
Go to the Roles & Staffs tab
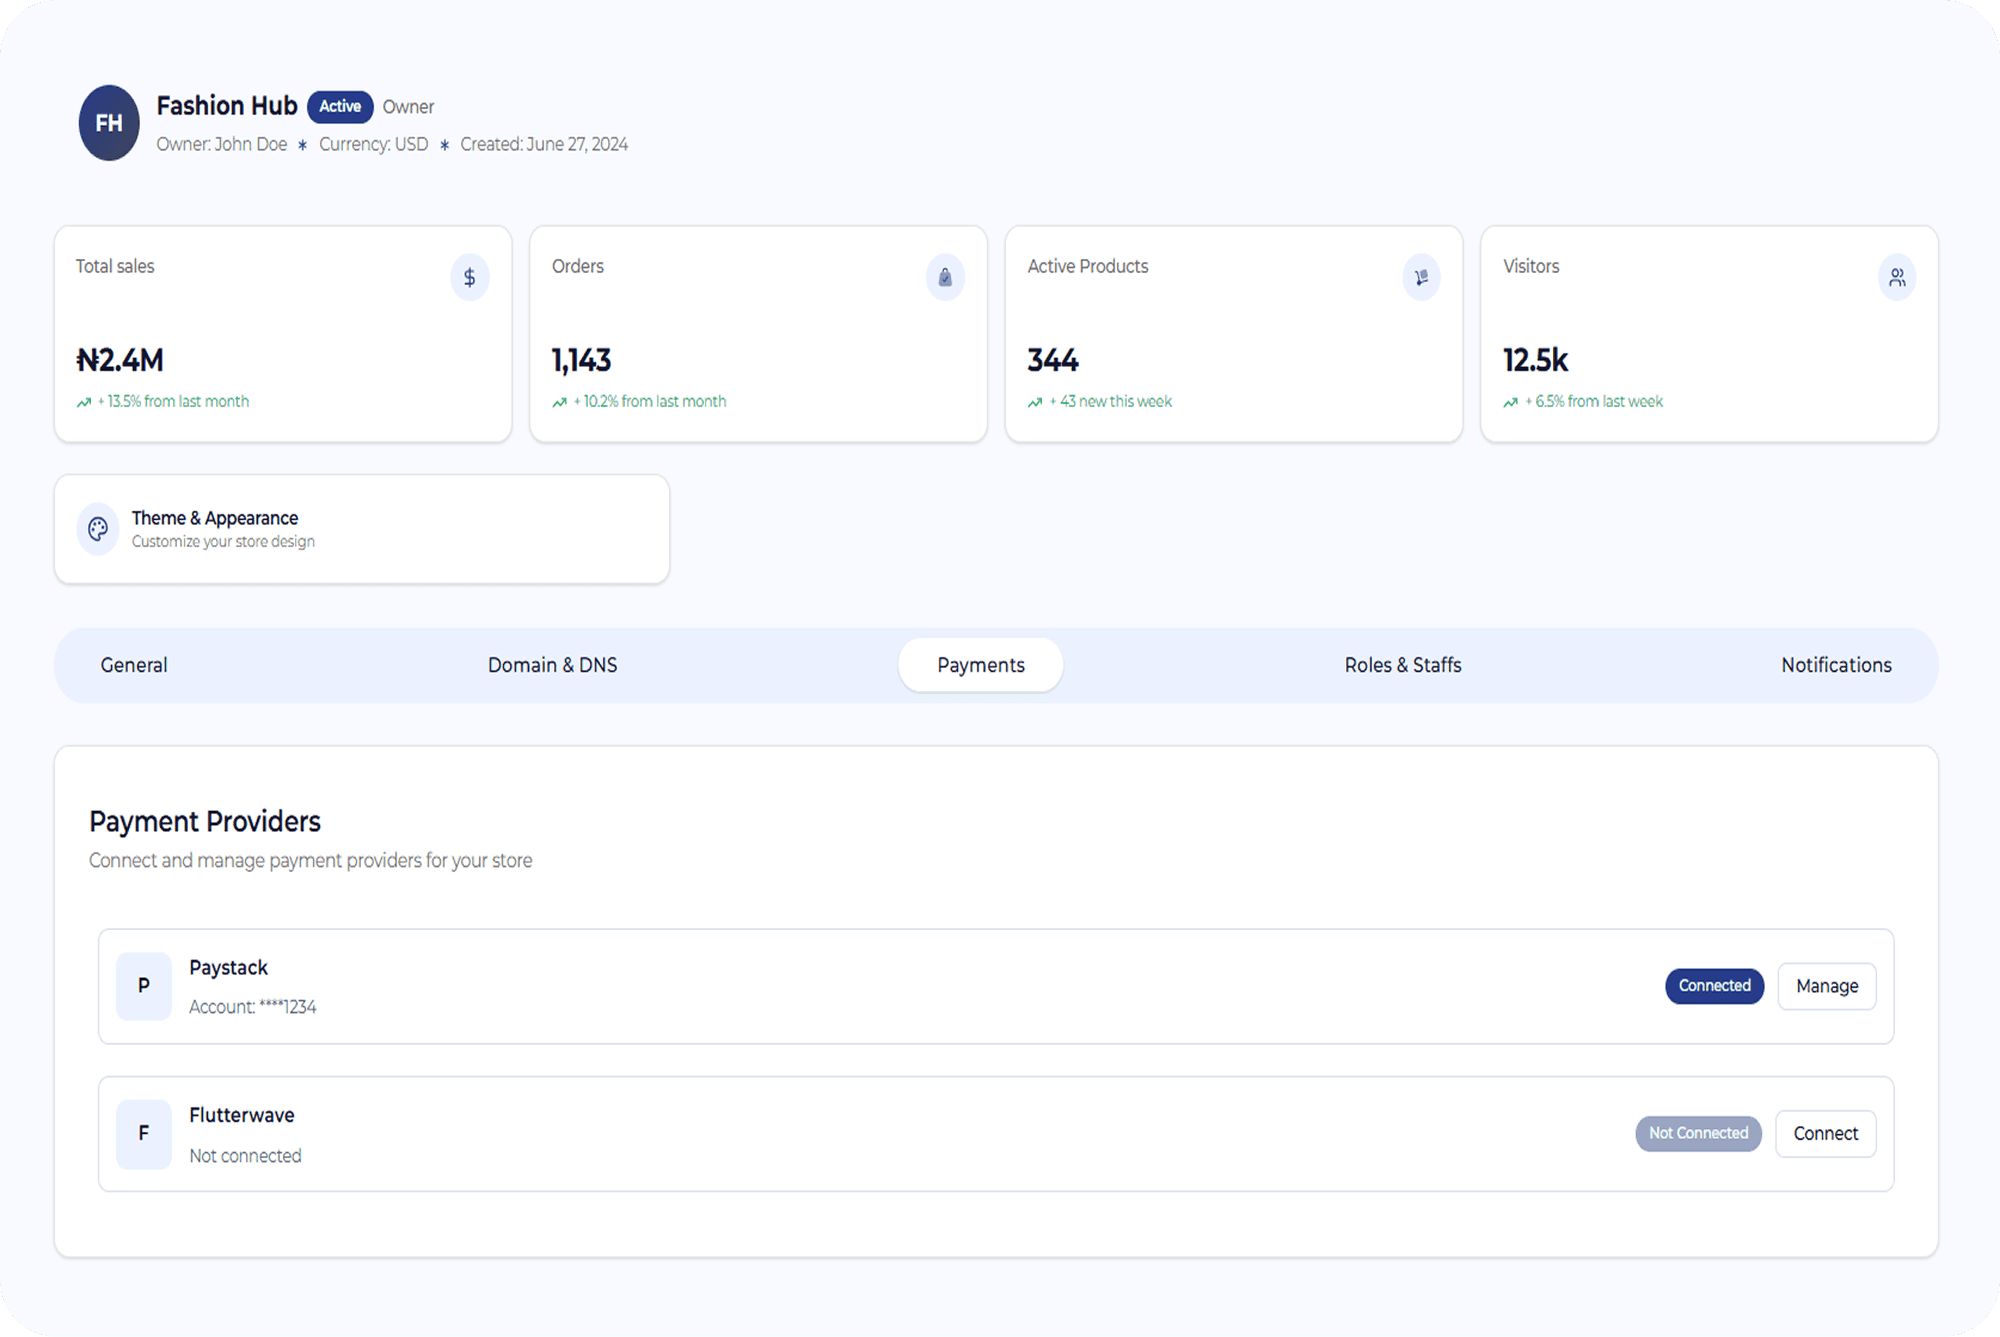click(1403, 665)
